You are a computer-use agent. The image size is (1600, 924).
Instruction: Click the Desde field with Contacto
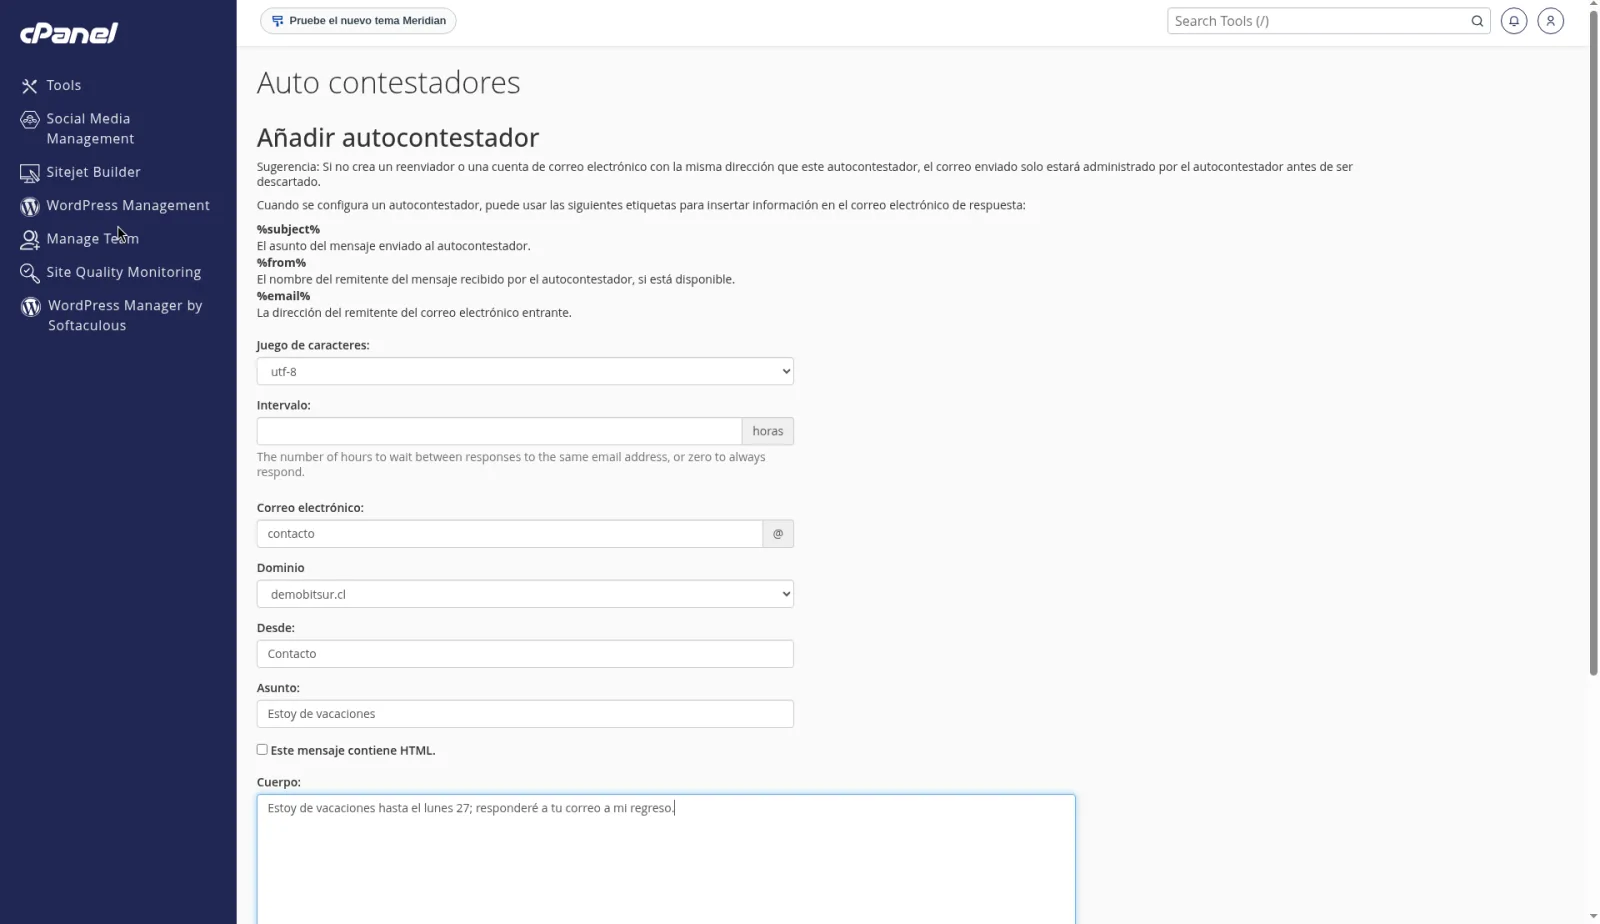(x=525, y=654)
